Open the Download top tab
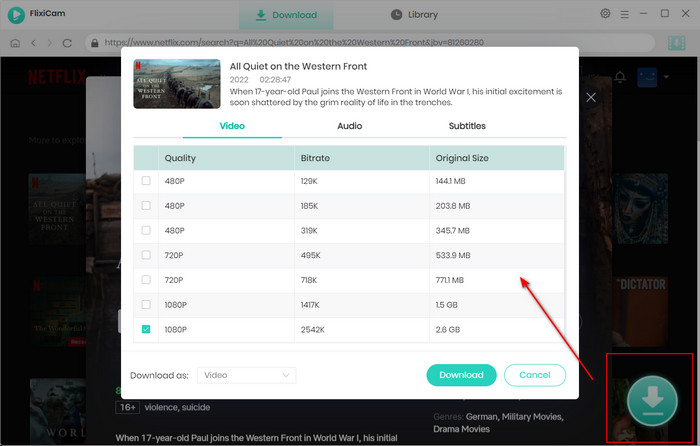 pos(286,15)
